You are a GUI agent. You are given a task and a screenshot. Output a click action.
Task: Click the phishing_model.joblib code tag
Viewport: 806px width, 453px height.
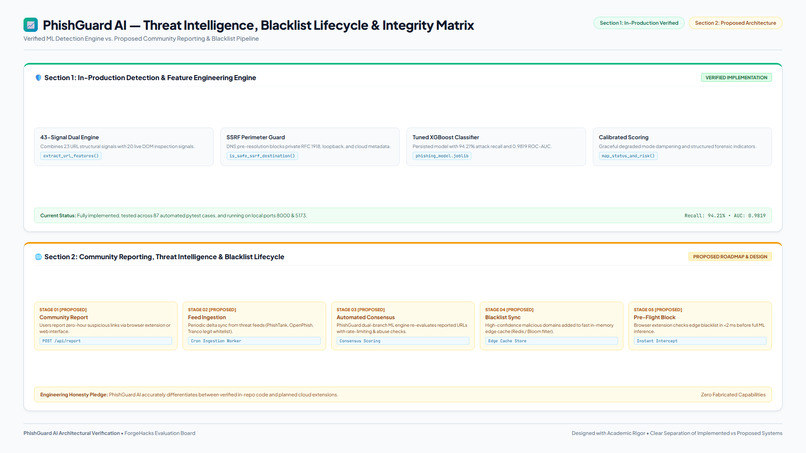click(x=442, y=156)
